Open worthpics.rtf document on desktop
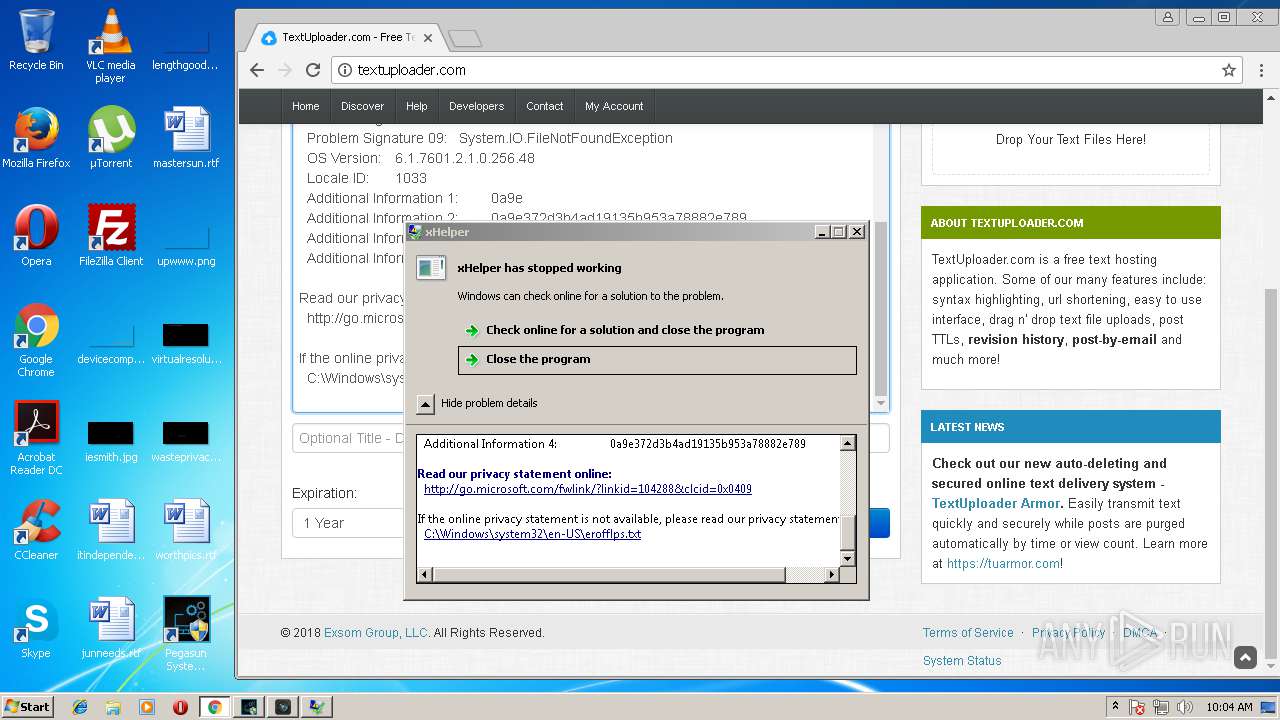Screen dimensions: 1280x720 pos(186,530)
